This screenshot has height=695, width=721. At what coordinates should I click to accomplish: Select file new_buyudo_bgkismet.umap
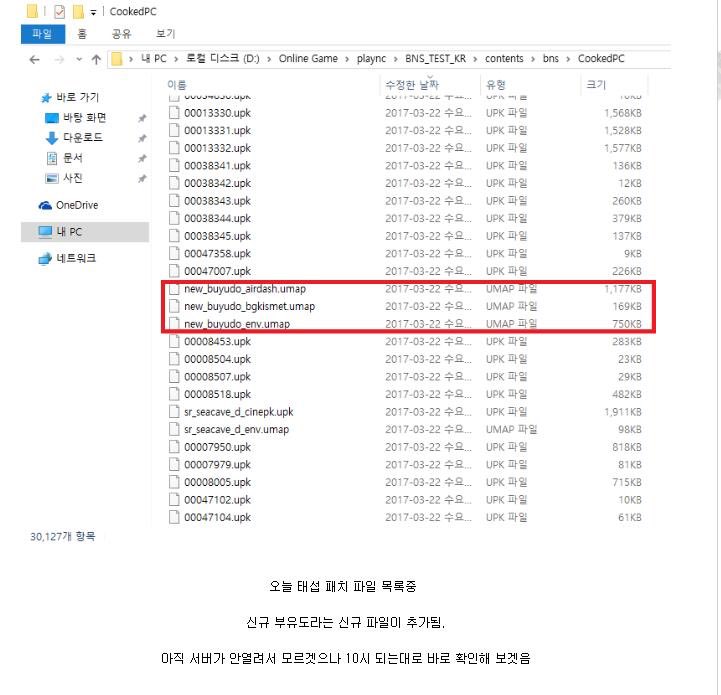[250, 306]
